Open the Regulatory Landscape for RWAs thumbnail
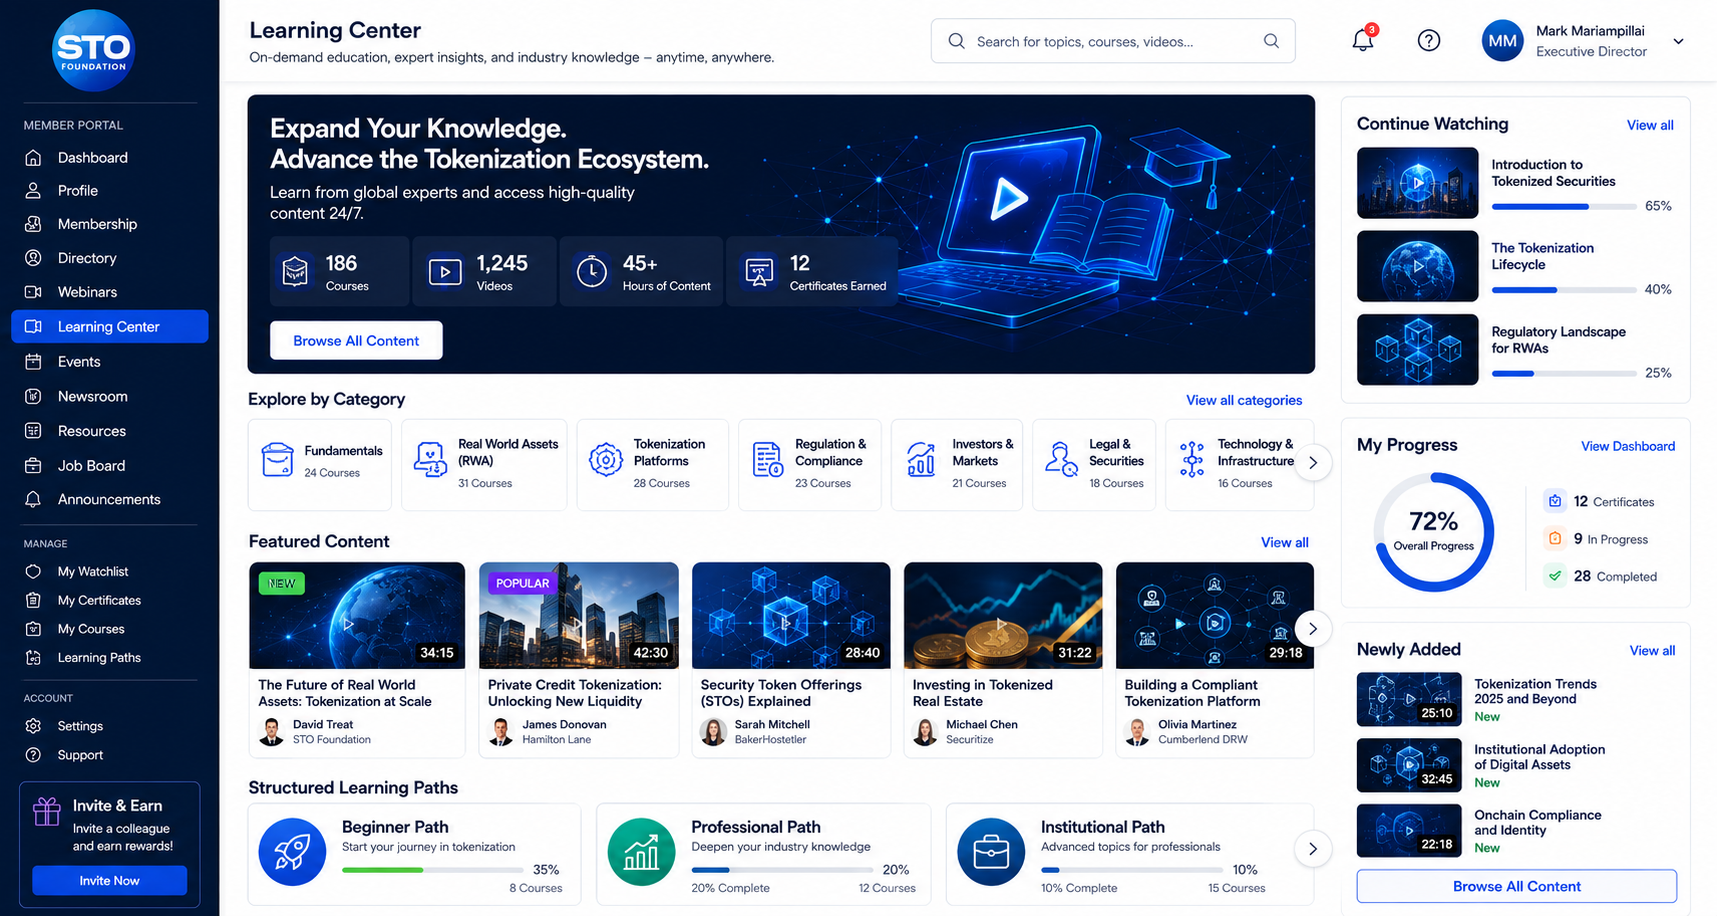 (x=1417, y=350)
